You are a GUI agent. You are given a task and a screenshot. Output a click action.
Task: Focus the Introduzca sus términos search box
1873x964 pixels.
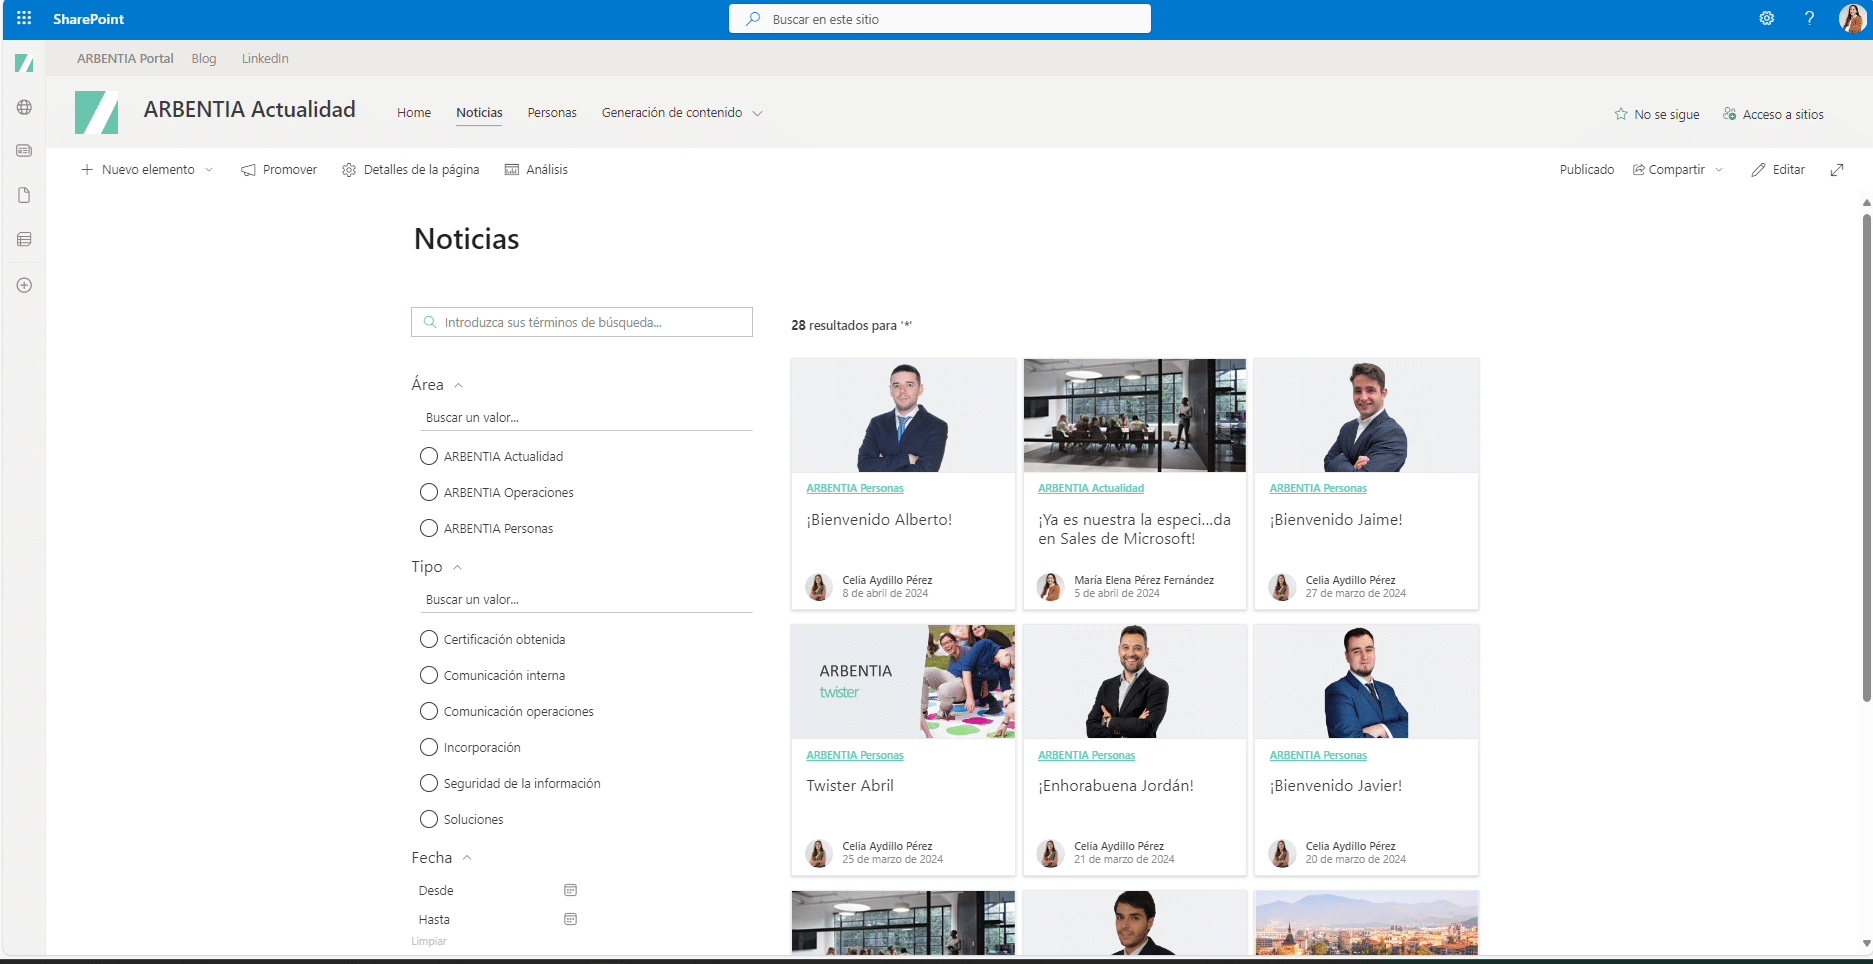click(x=582, y=322)
